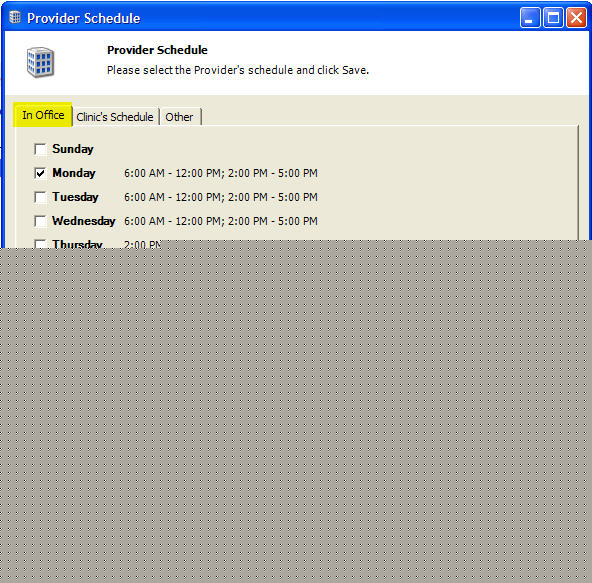This screenshot has width=592, height=583.
Task: Enable the Sunday checkbox
Action: [x=40, y=149]
